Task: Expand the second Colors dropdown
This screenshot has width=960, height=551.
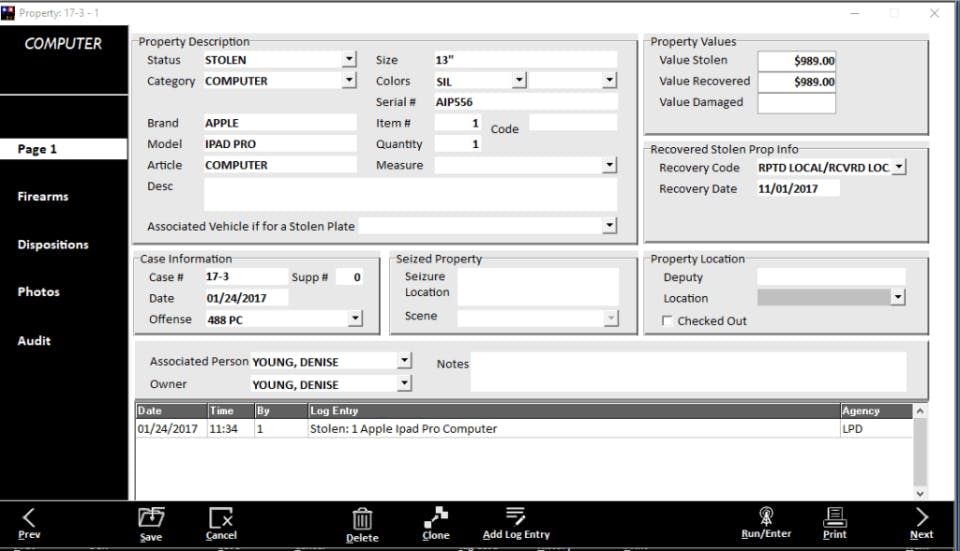Action: point(609,80)
